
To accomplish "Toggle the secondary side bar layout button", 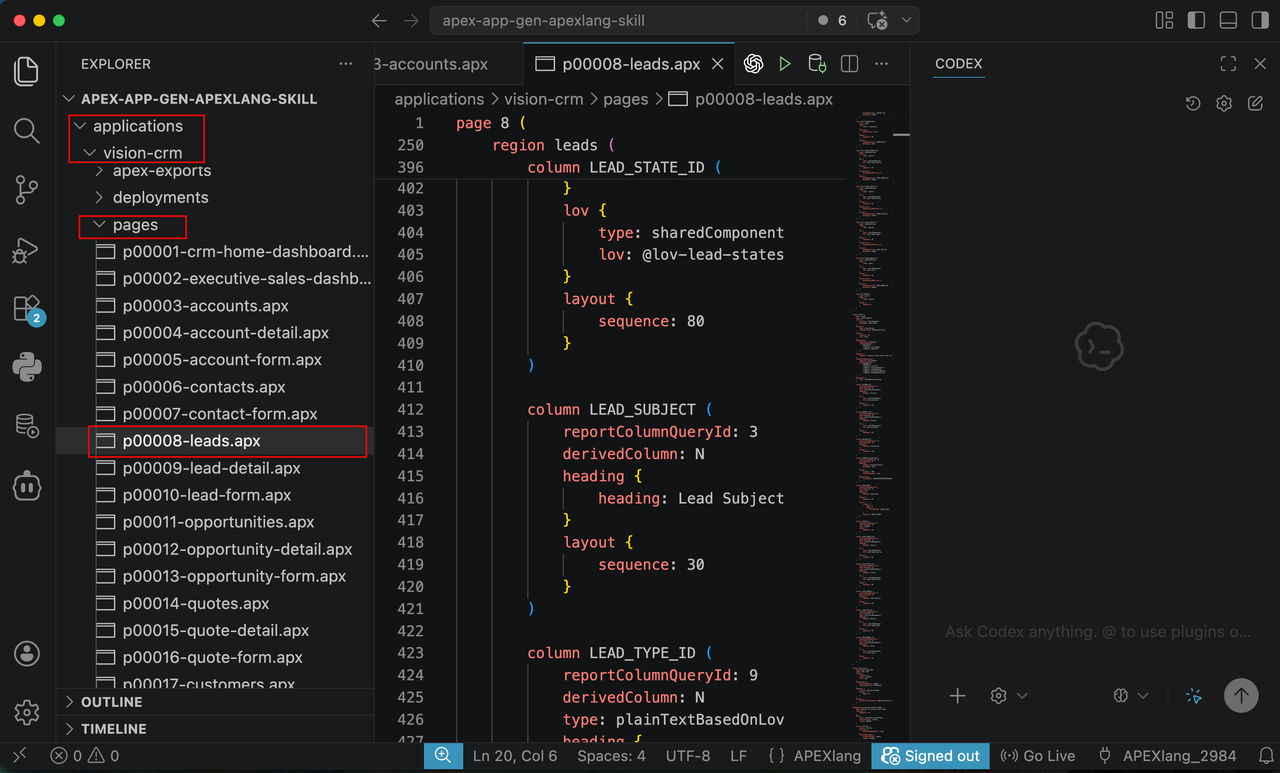I will [x=1259, y=20].
